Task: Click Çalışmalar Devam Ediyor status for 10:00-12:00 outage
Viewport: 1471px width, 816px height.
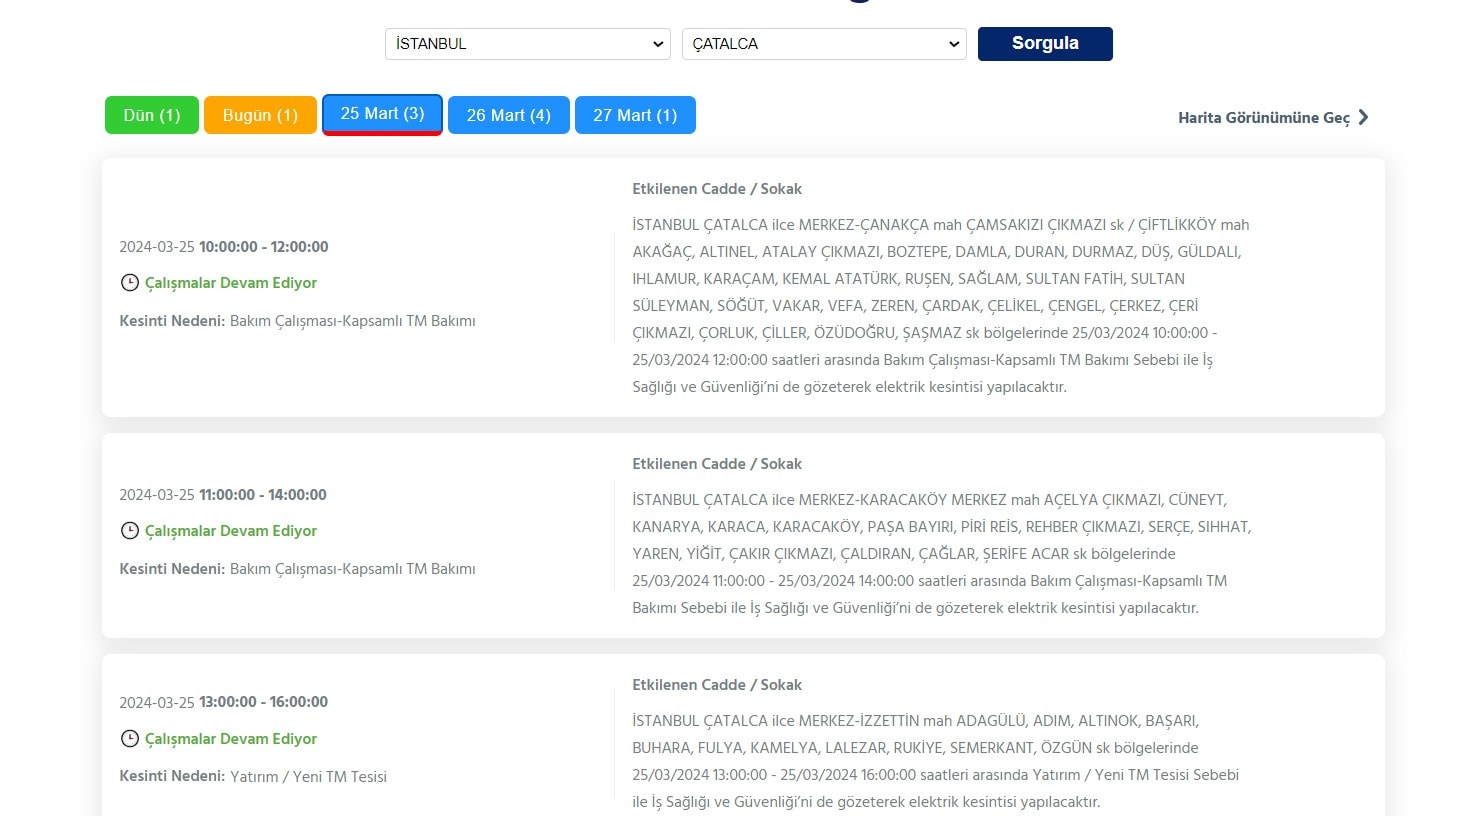Action: point(231,283)
